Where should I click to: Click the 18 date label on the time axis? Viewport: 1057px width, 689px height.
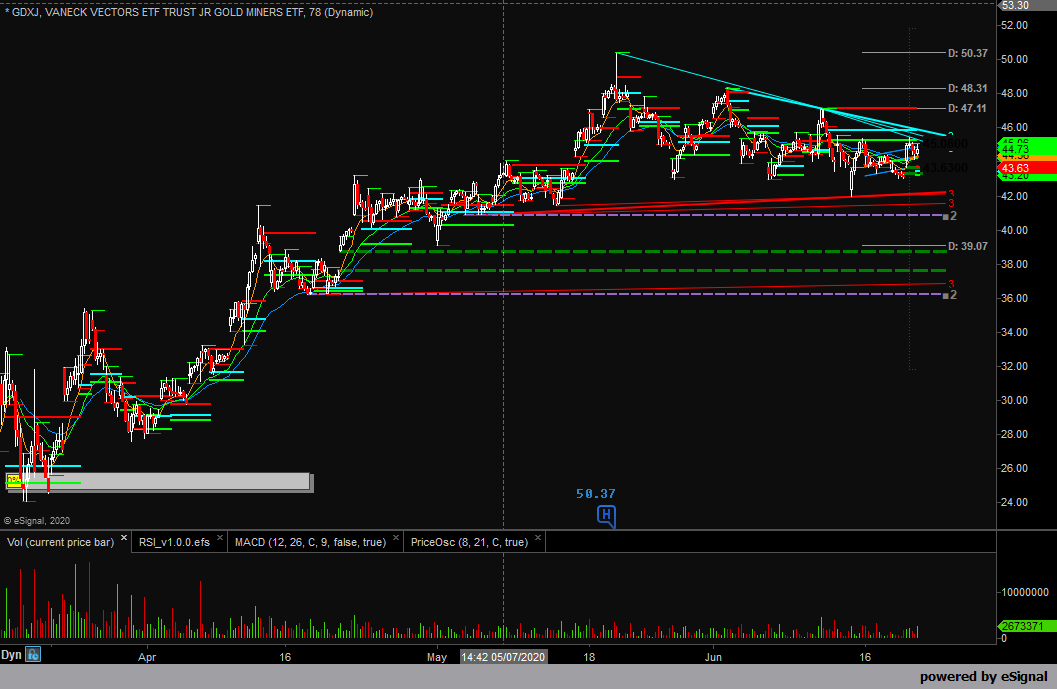(589, 657)
